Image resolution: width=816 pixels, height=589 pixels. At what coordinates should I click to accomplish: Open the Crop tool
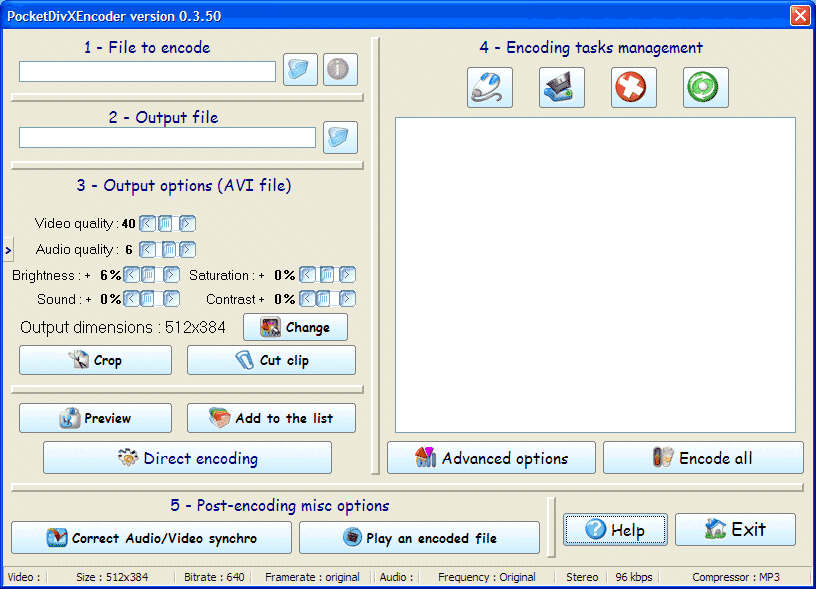[x=95, y=360]
